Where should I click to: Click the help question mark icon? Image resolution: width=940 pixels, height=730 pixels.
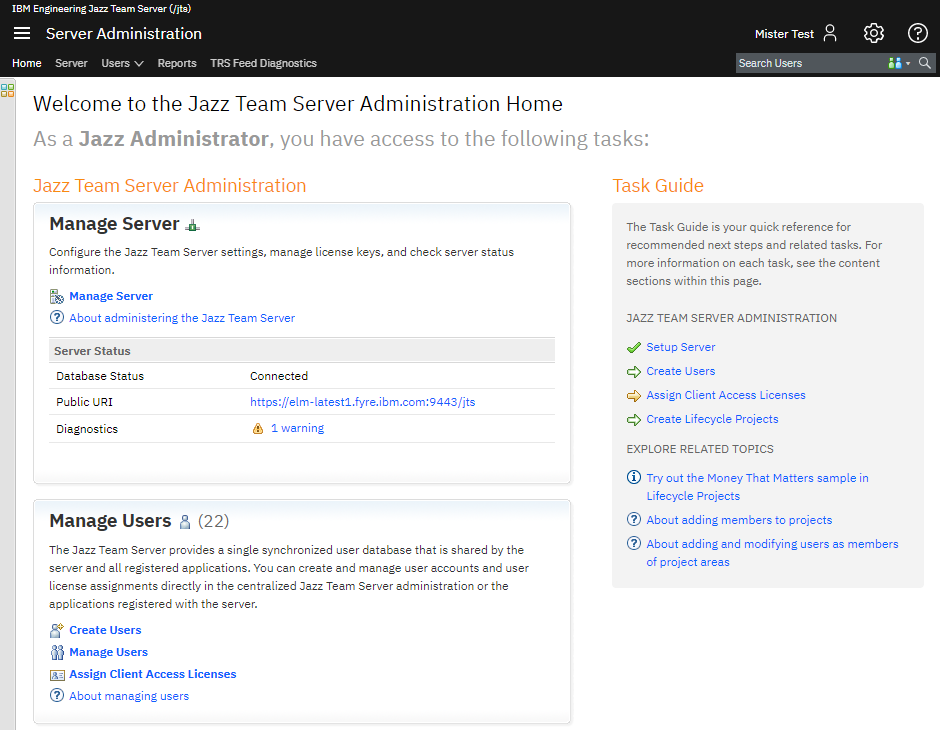[917, 33]
